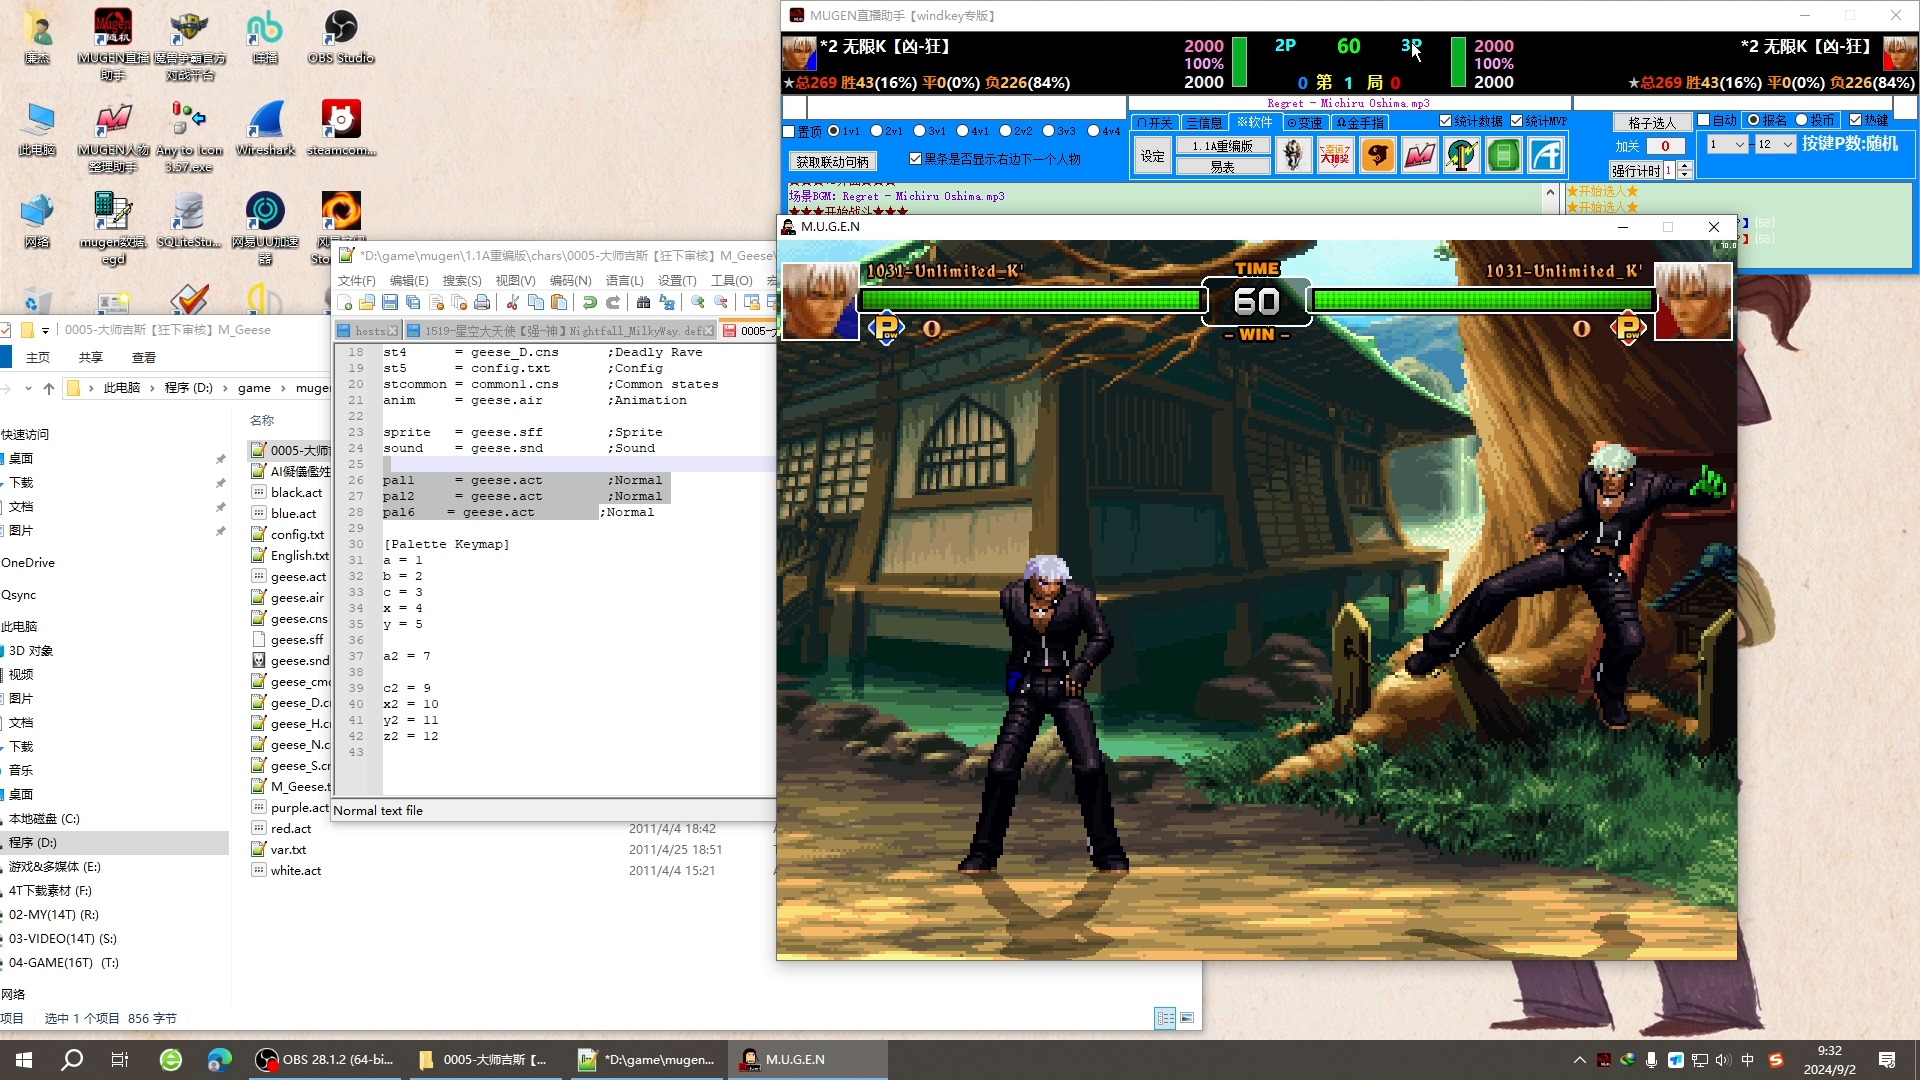This screenshot has width=1920, height=1080.
Task: Uncheck the 统计MVP checkbox
Action: click(x=1516, y=121)
